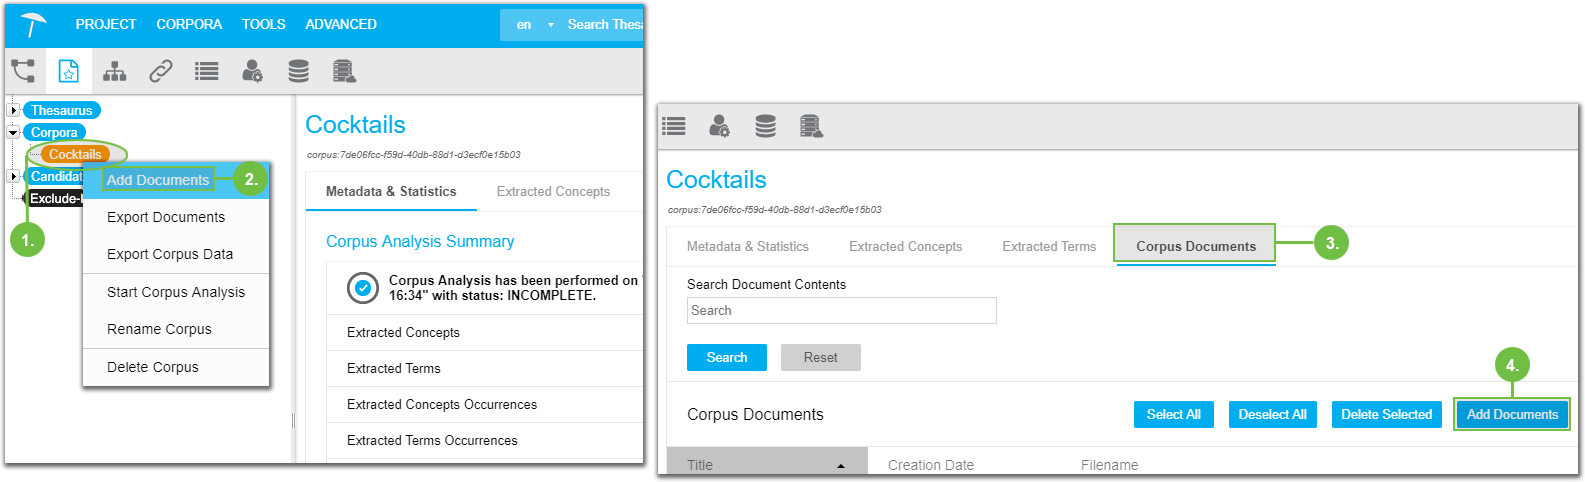Open the thesaurus tree view icon
The image size is (1585, 482).
(23, 71)
